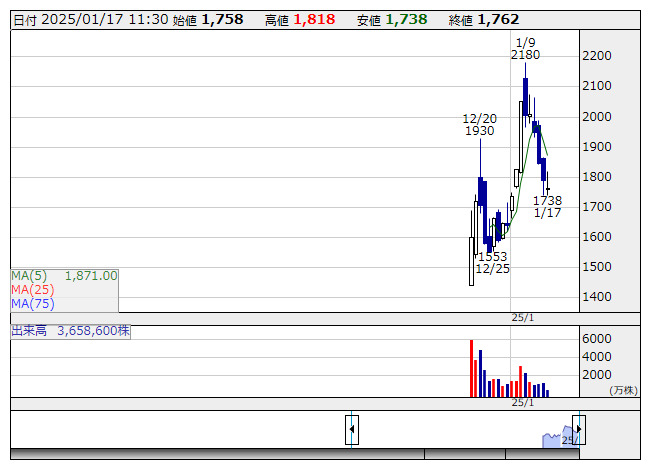Click the MA(5) legend label
653x470 pixels.
[x=29, y=276]
